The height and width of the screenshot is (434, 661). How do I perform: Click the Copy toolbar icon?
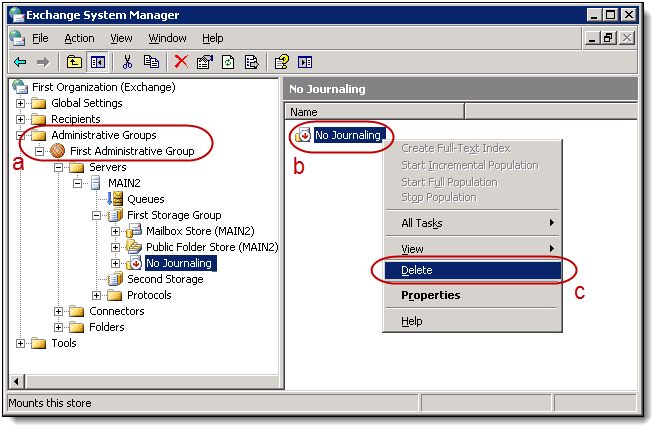point(151,62)
